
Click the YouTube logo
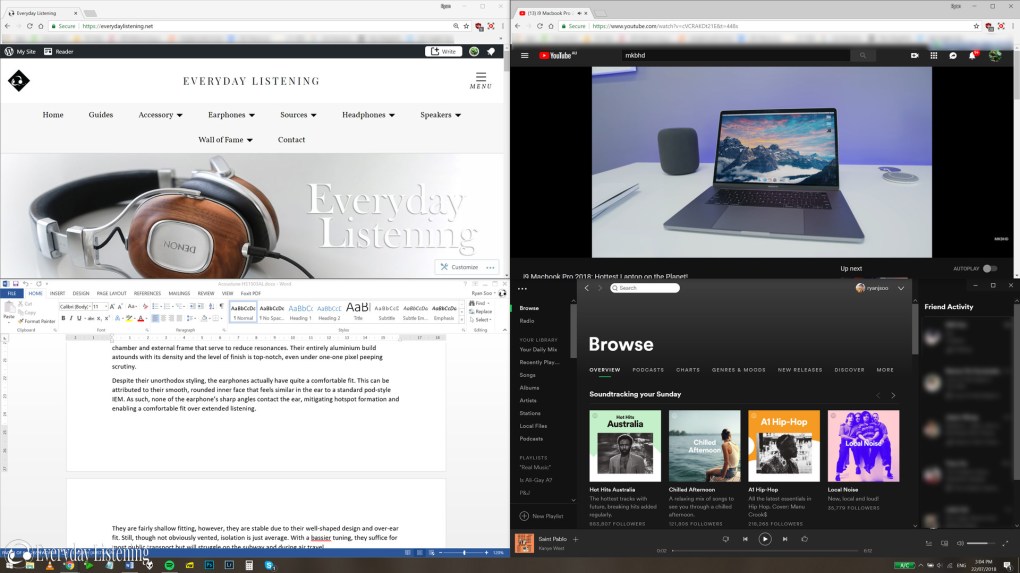[x=557, y=55]
